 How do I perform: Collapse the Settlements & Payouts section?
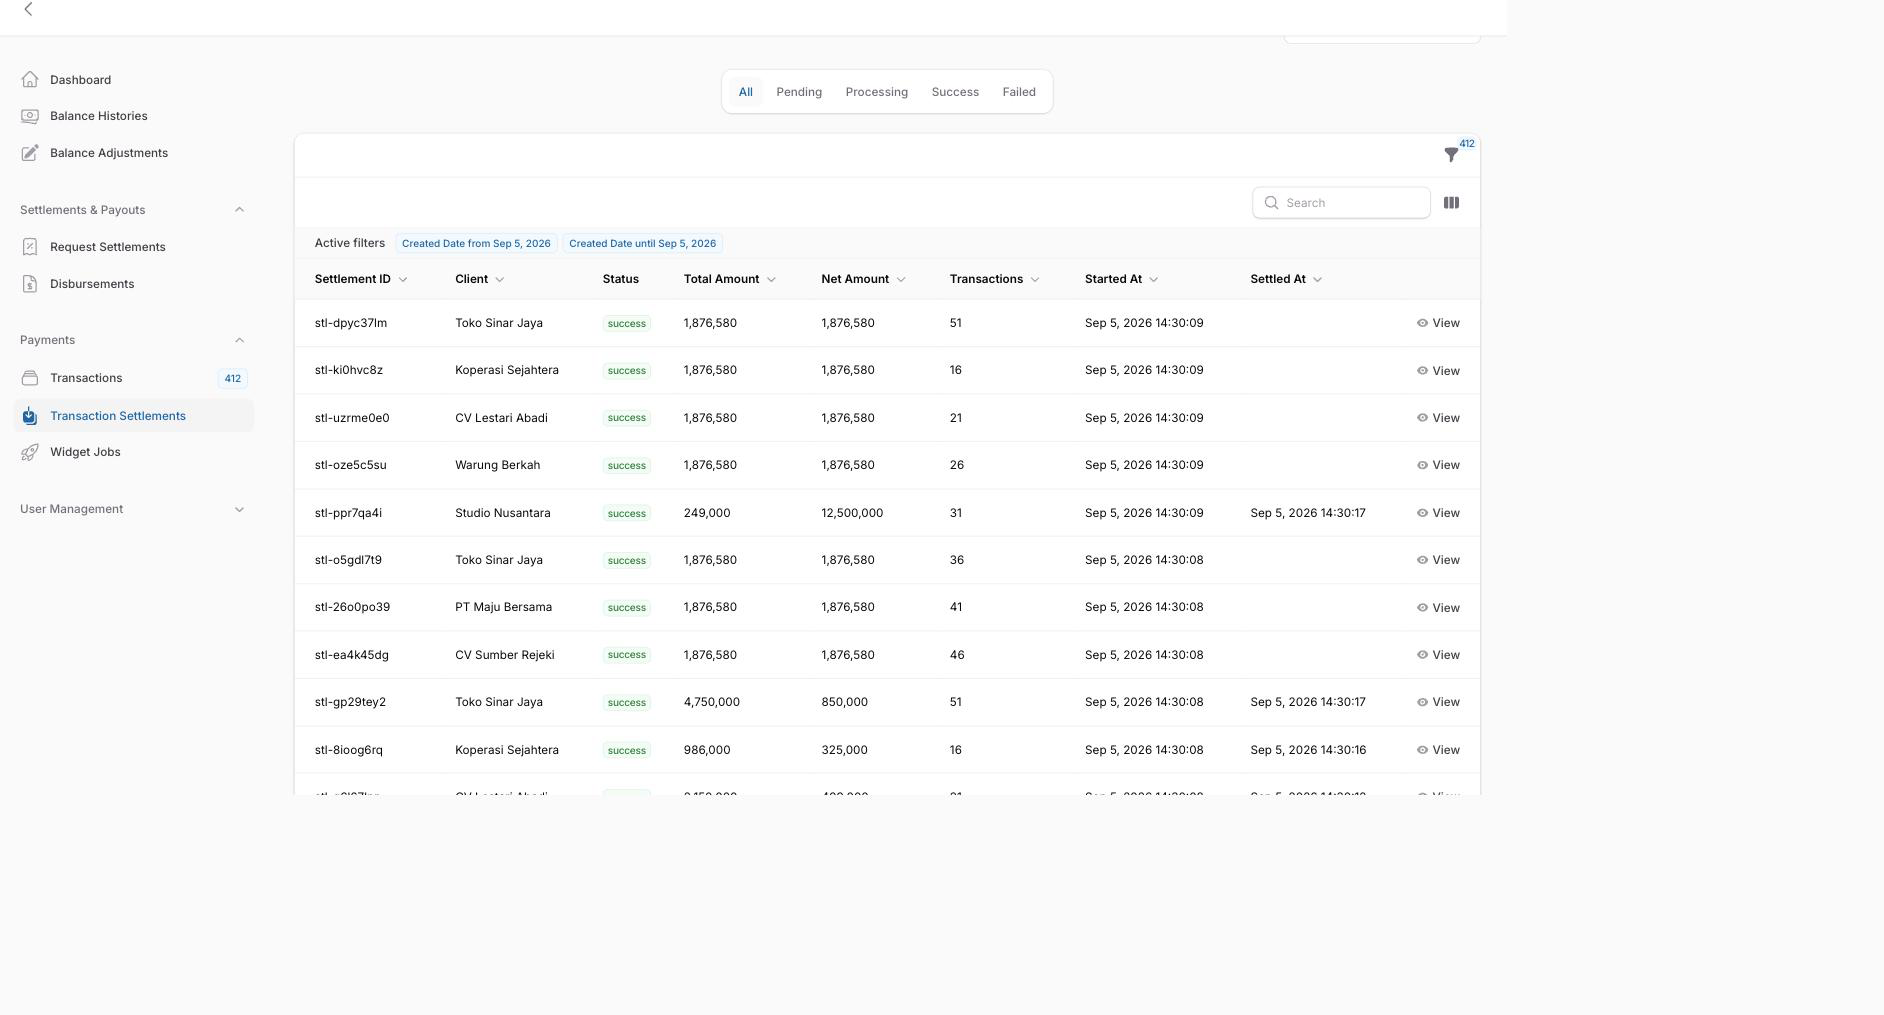239,210
